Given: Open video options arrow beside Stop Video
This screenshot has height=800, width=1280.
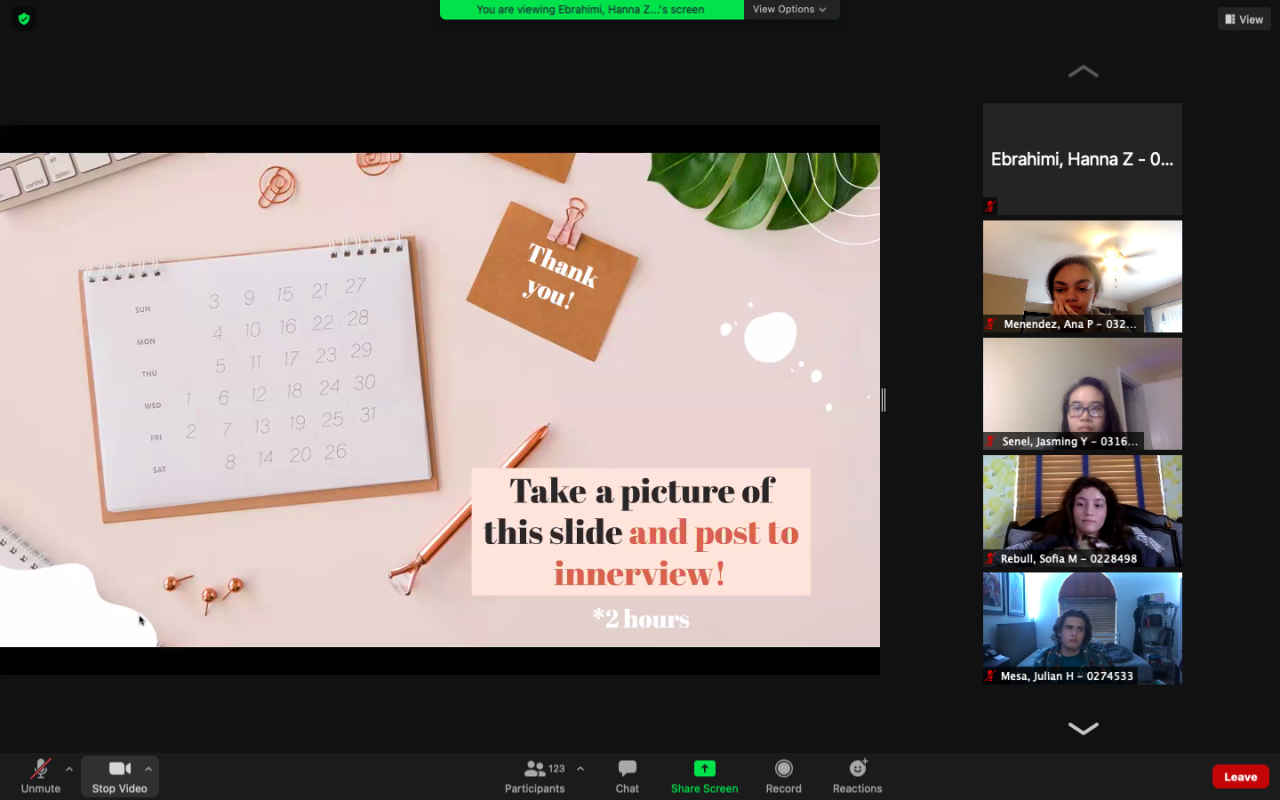Looking at the screenshot, I should point(148,769).
